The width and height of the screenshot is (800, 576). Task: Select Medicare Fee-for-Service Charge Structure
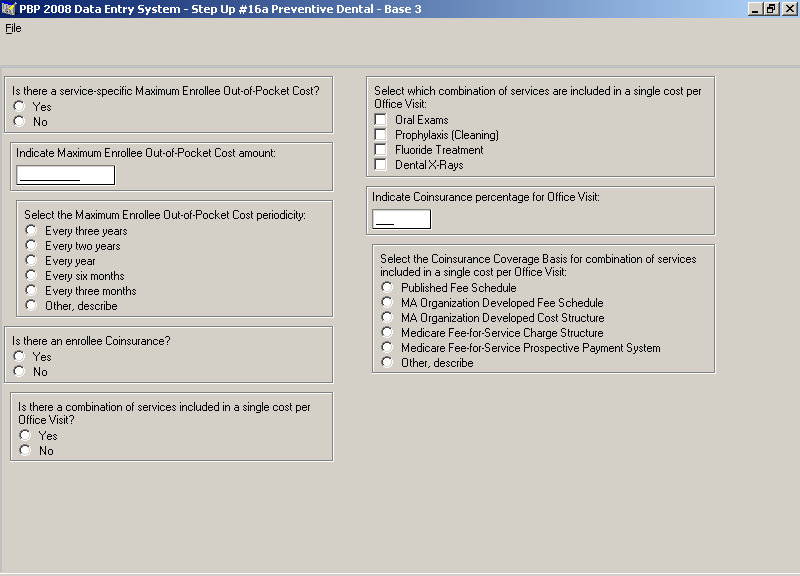point(387,332)
